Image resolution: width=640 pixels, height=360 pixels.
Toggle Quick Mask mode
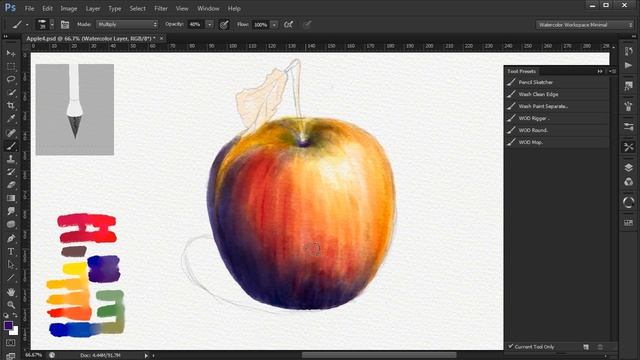(x=11, y=343)
